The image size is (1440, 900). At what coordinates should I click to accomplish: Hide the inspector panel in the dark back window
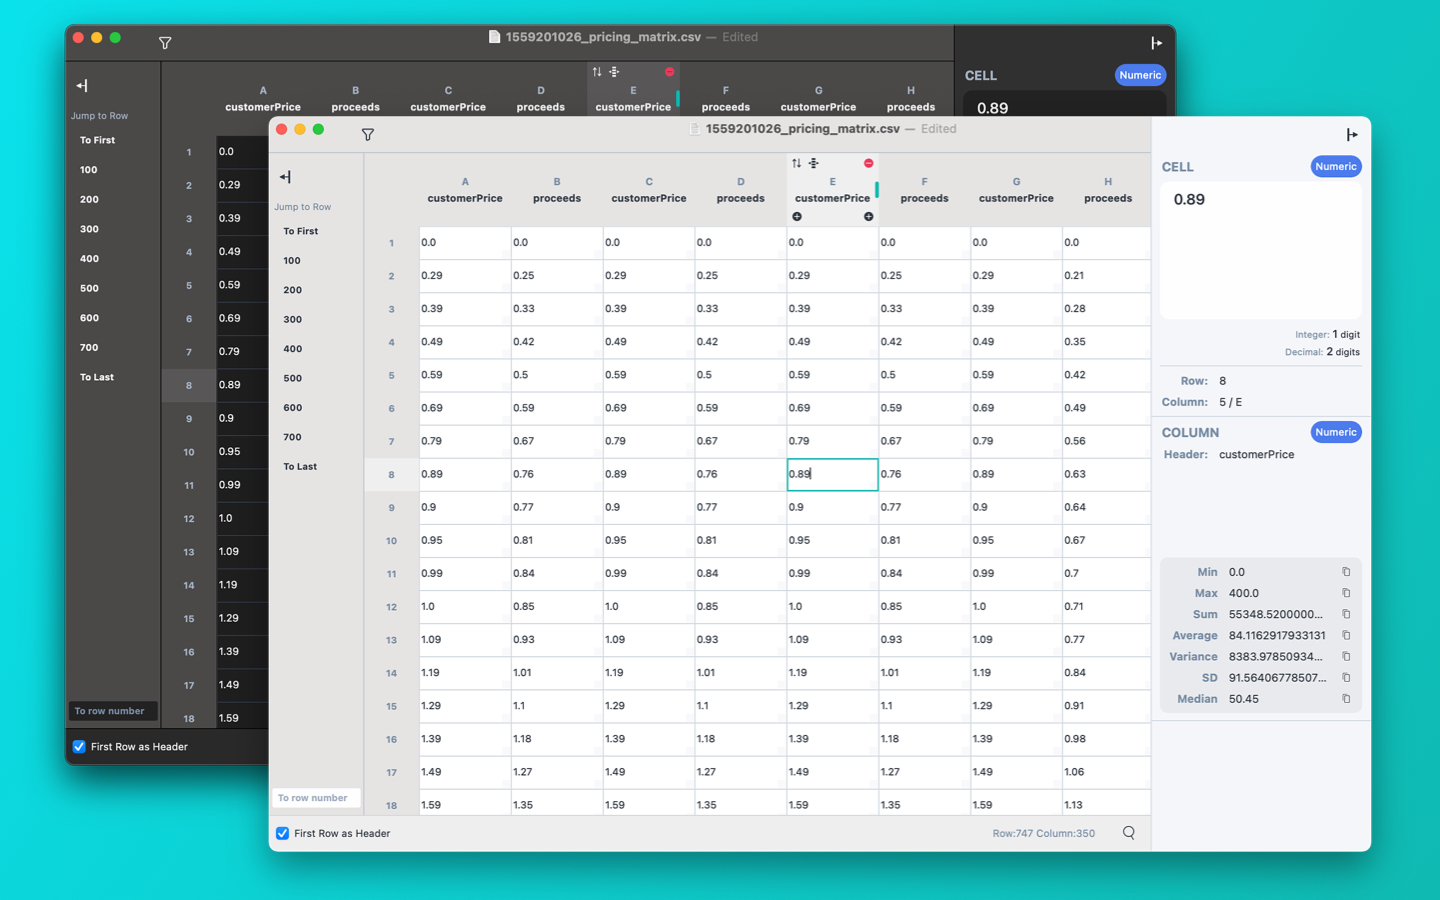tap(1156, 43)
